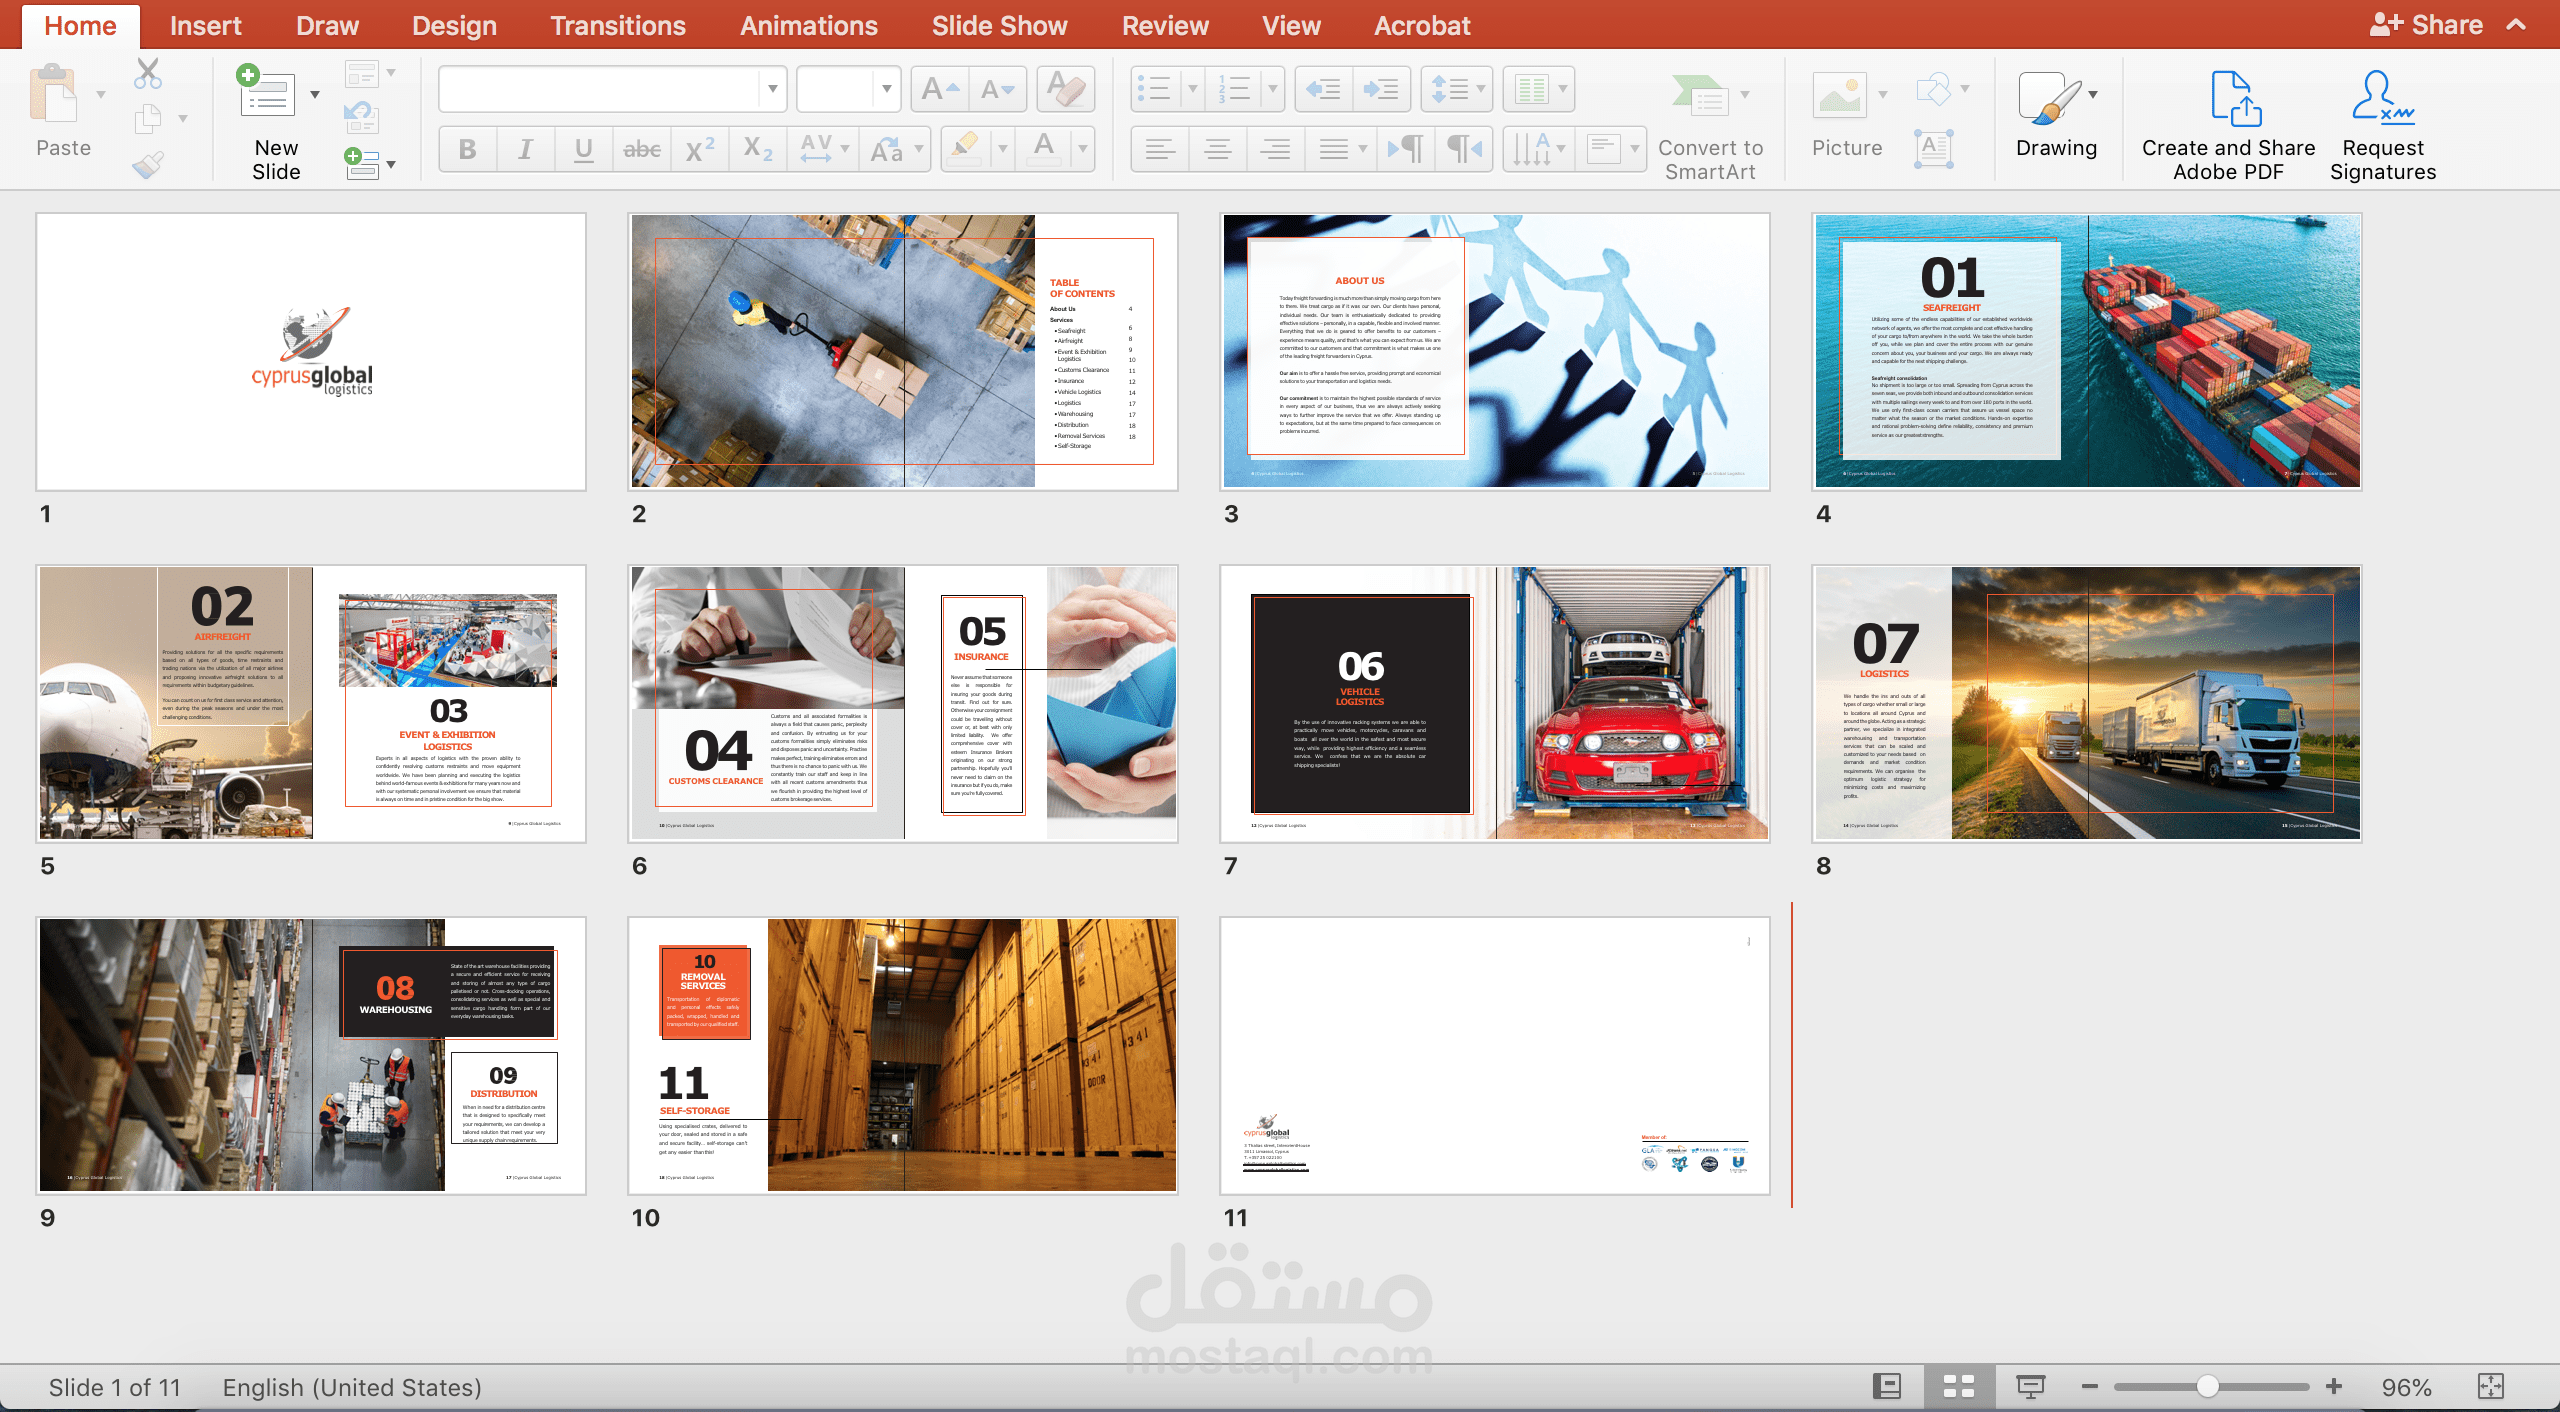Toggle Italic formatting
The height and width of the screenshot is (1412, 2560).
click(x=525, y=150)
